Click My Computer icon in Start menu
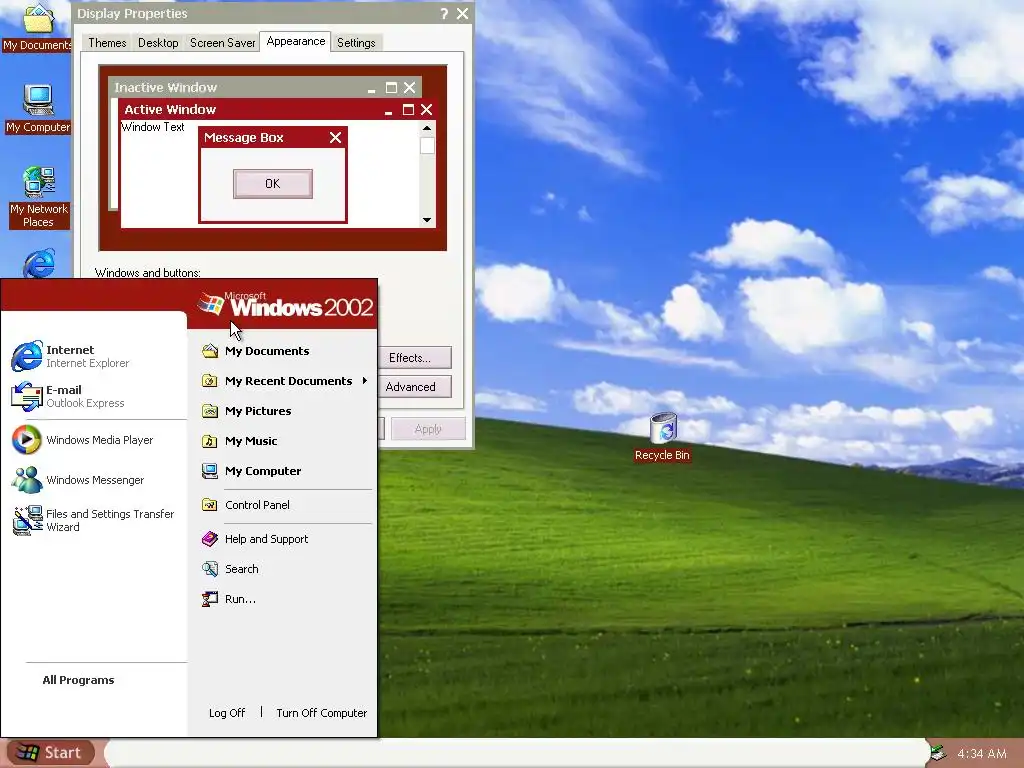The image size is (1024, 768). pyautogui.click(x=210, y=471)
